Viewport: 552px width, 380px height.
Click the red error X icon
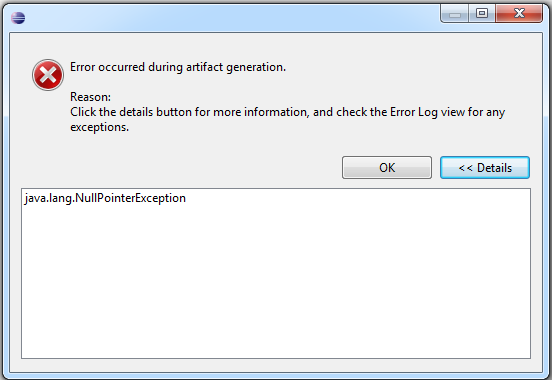[48, 75]
